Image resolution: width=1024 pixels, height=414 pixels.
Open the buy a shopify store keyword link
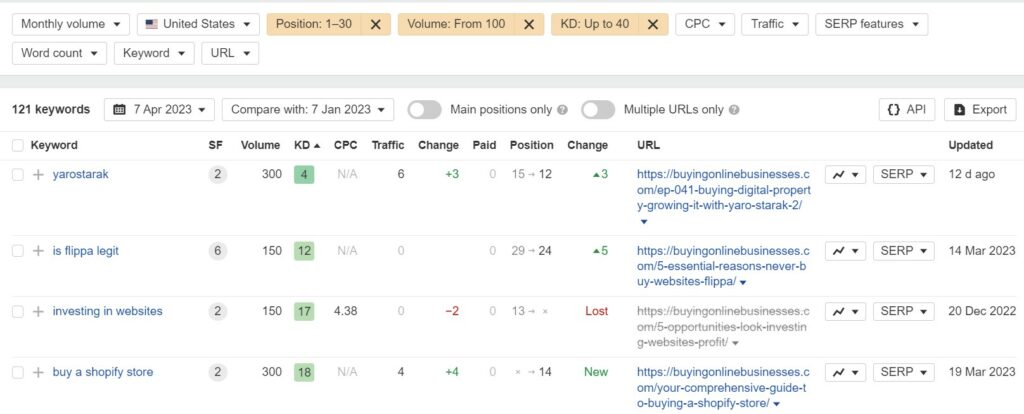[x=103, y=372]
